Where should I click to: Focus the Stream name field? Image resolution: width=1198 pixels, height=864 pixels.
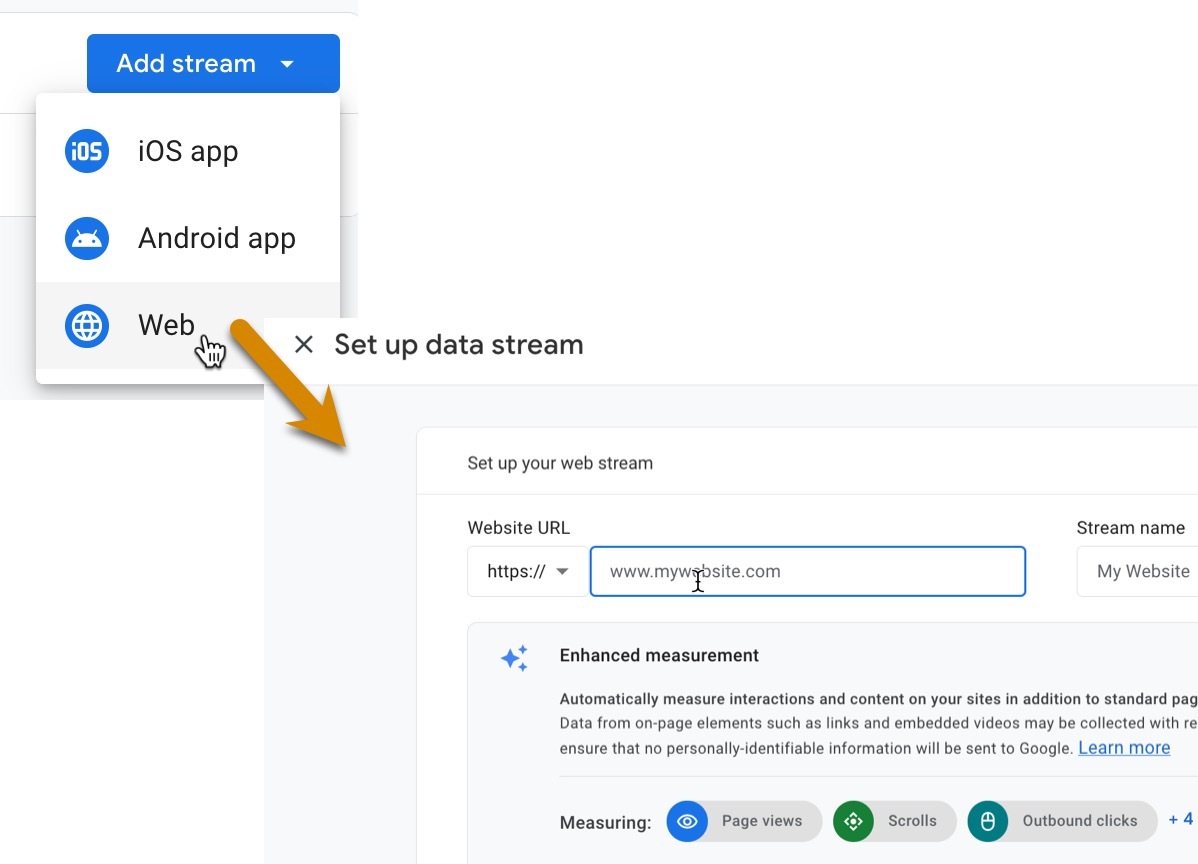click(x=1137, y=571)
